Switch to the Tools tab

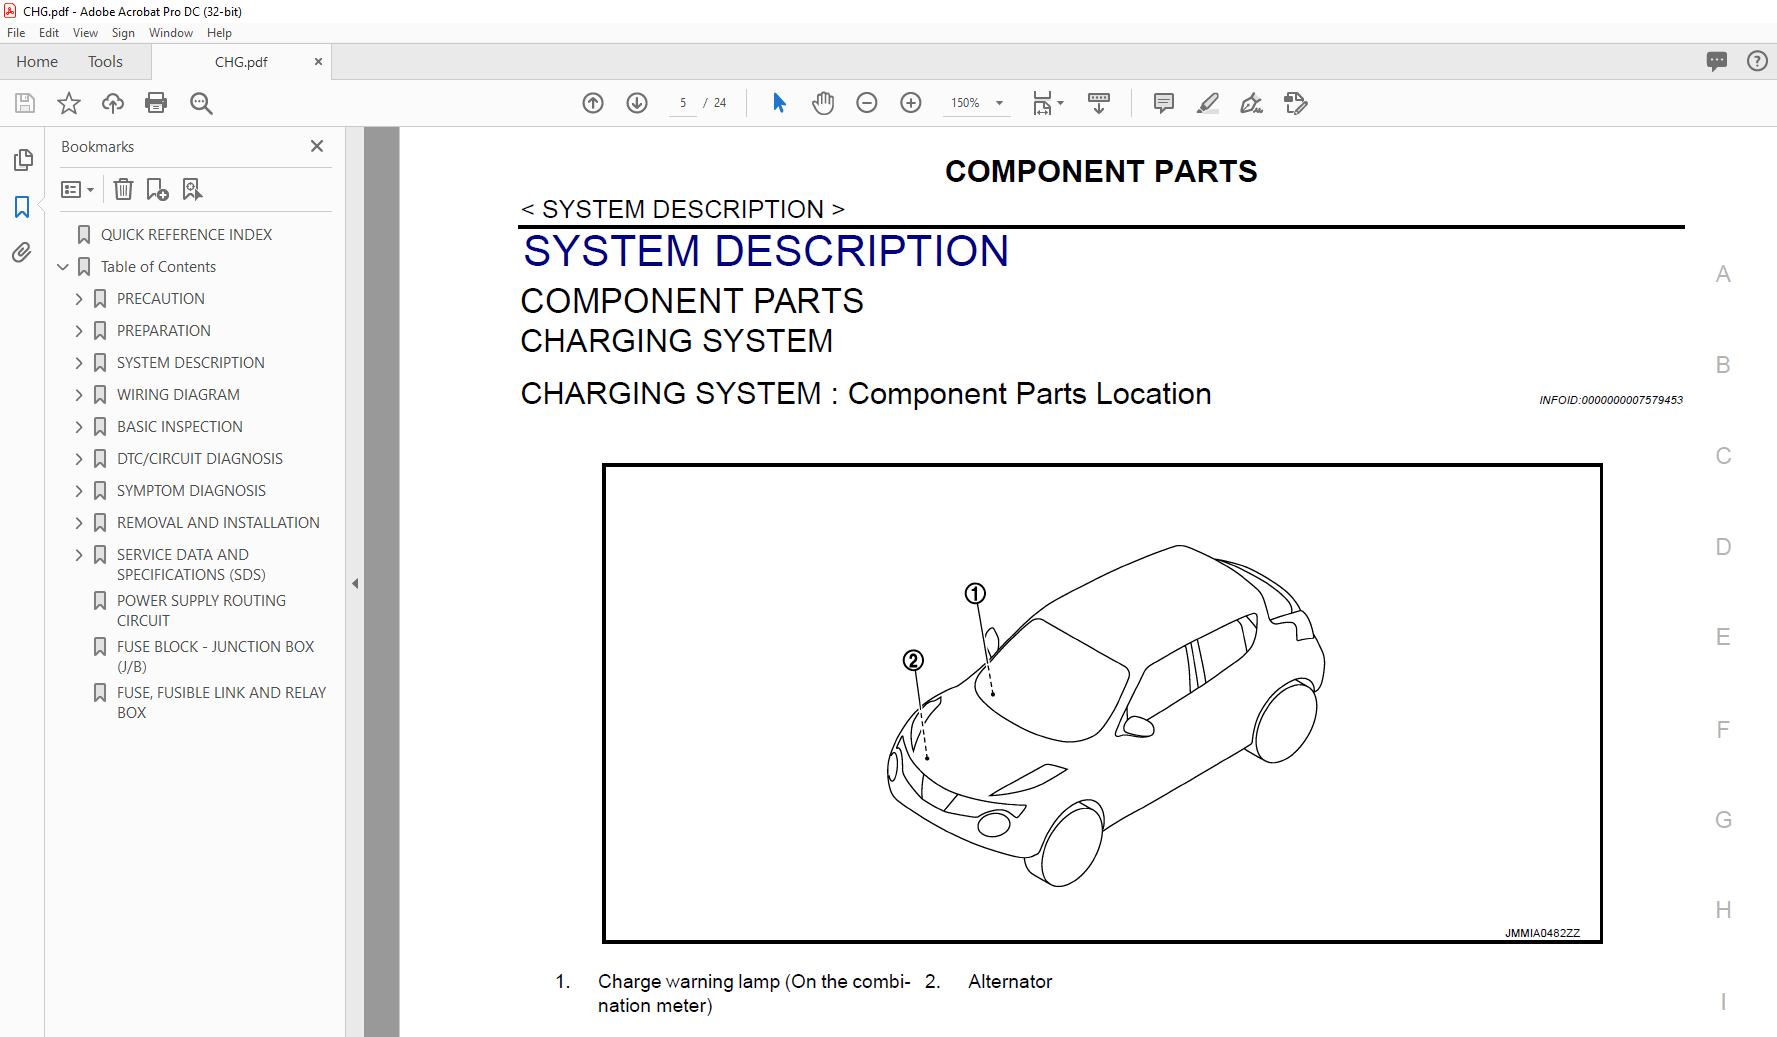[105, 62]
